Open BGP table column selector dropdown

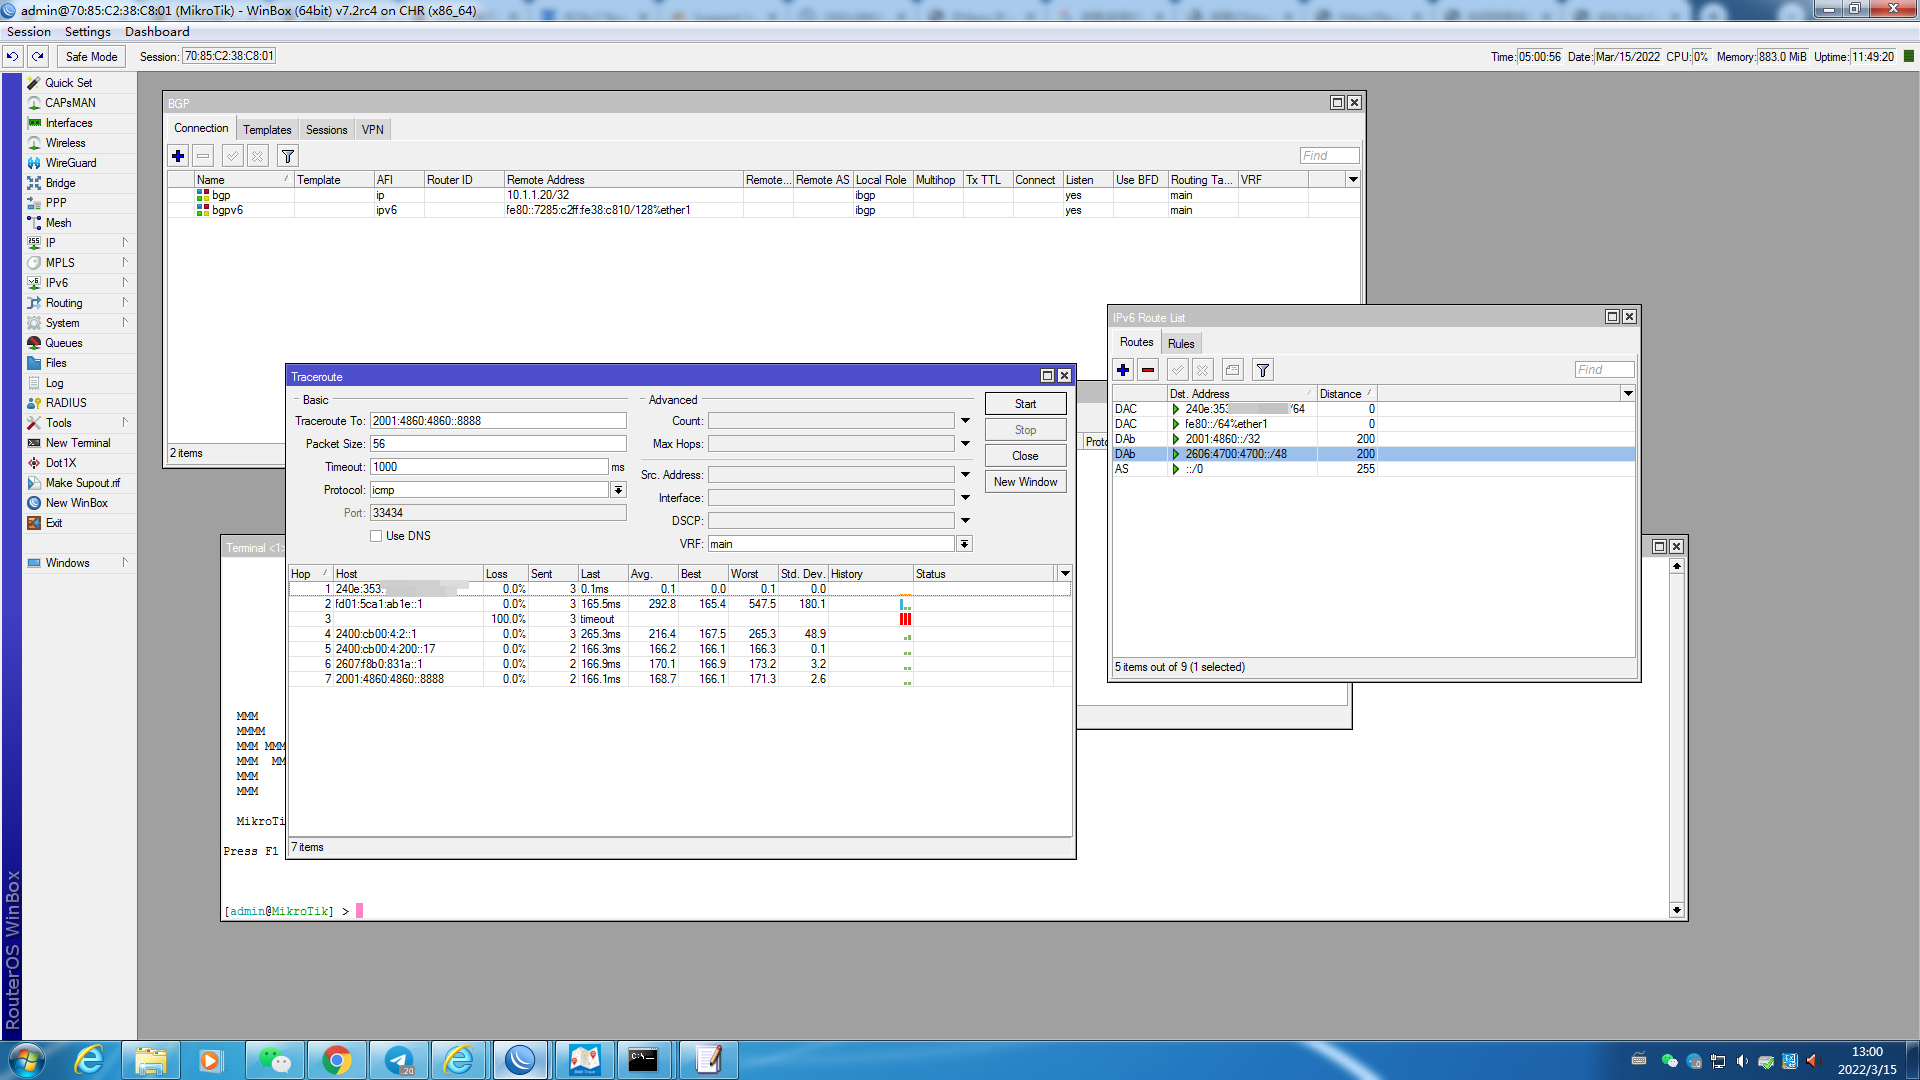tap(1353, 180)
